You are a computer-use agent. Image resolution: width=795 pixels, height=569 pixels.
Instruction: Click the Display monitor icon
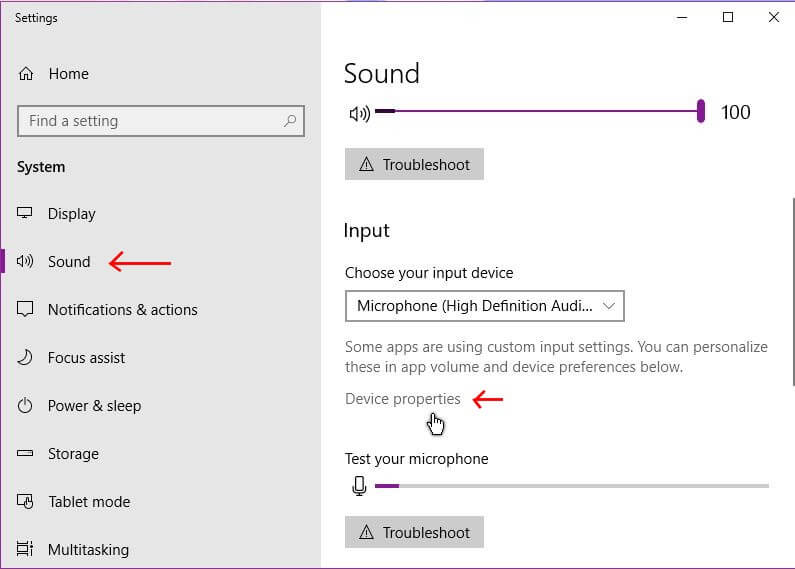pos(25,213)
